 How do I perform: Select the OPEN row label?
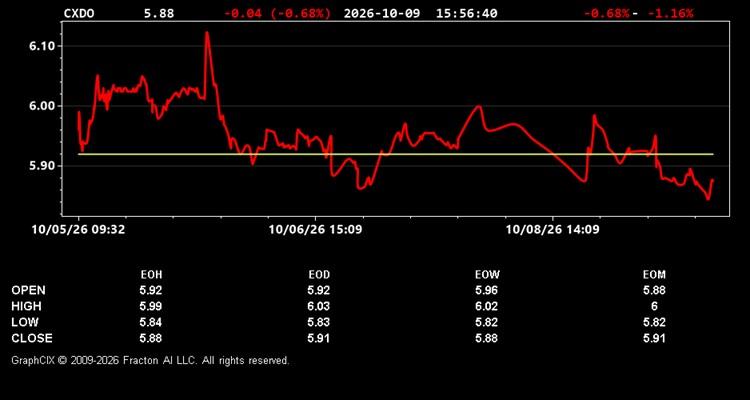coord(29,290)
